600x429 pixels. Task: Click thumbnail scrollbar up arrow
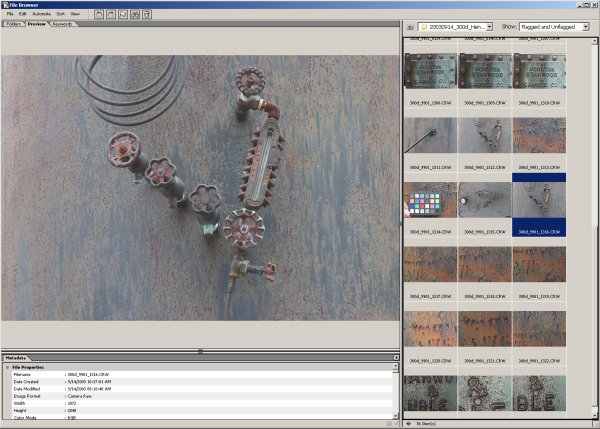tap(595, 41)
